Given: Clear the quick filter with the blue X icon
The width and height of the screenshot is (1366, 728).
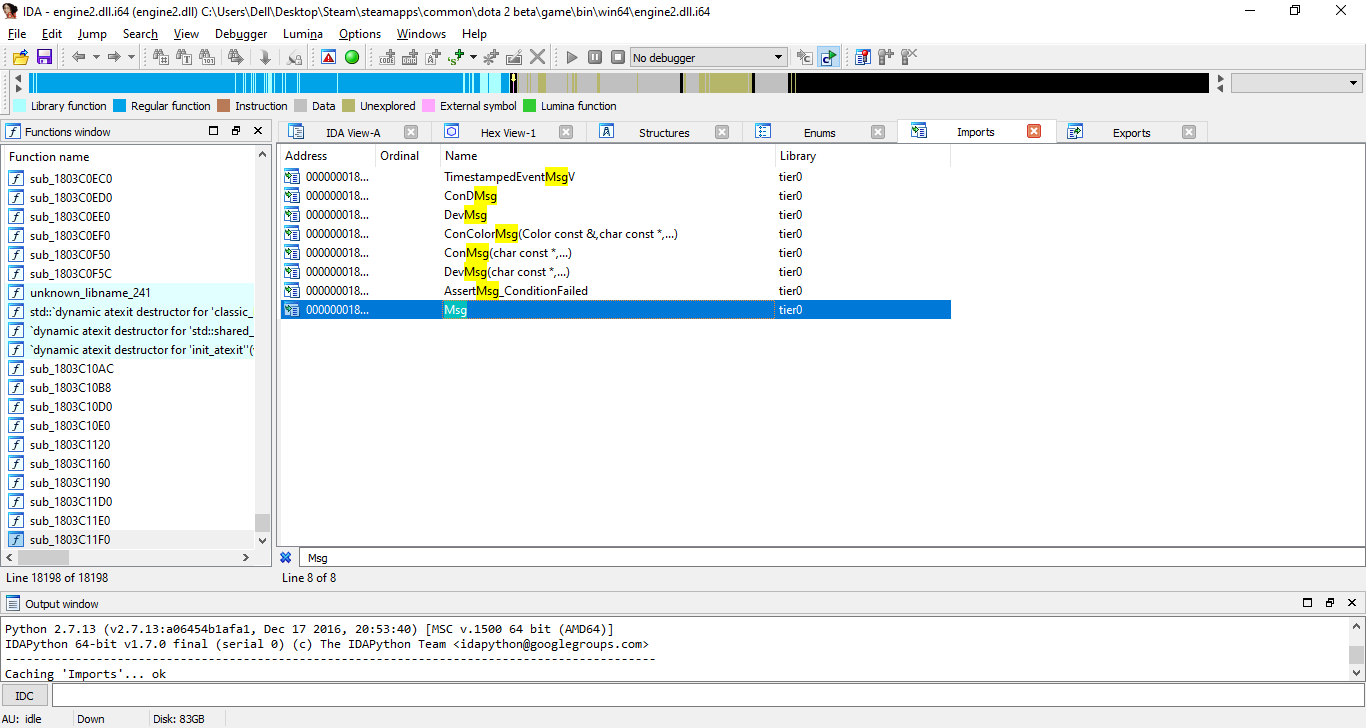Looking at the screenshot, I should coord(286,558).
